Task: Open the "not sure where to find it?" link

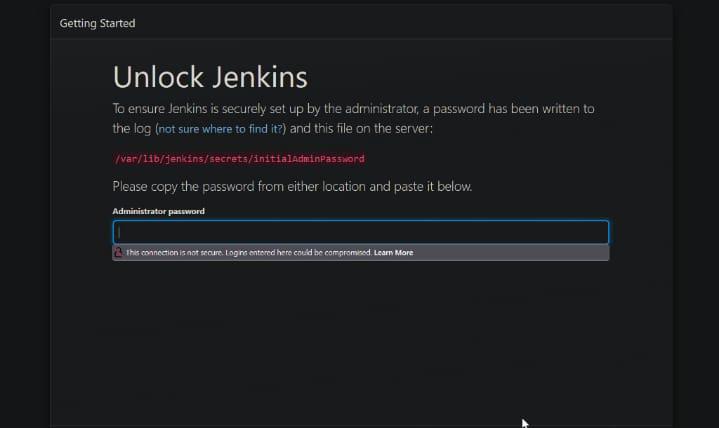Action: (x=220, y=130)
